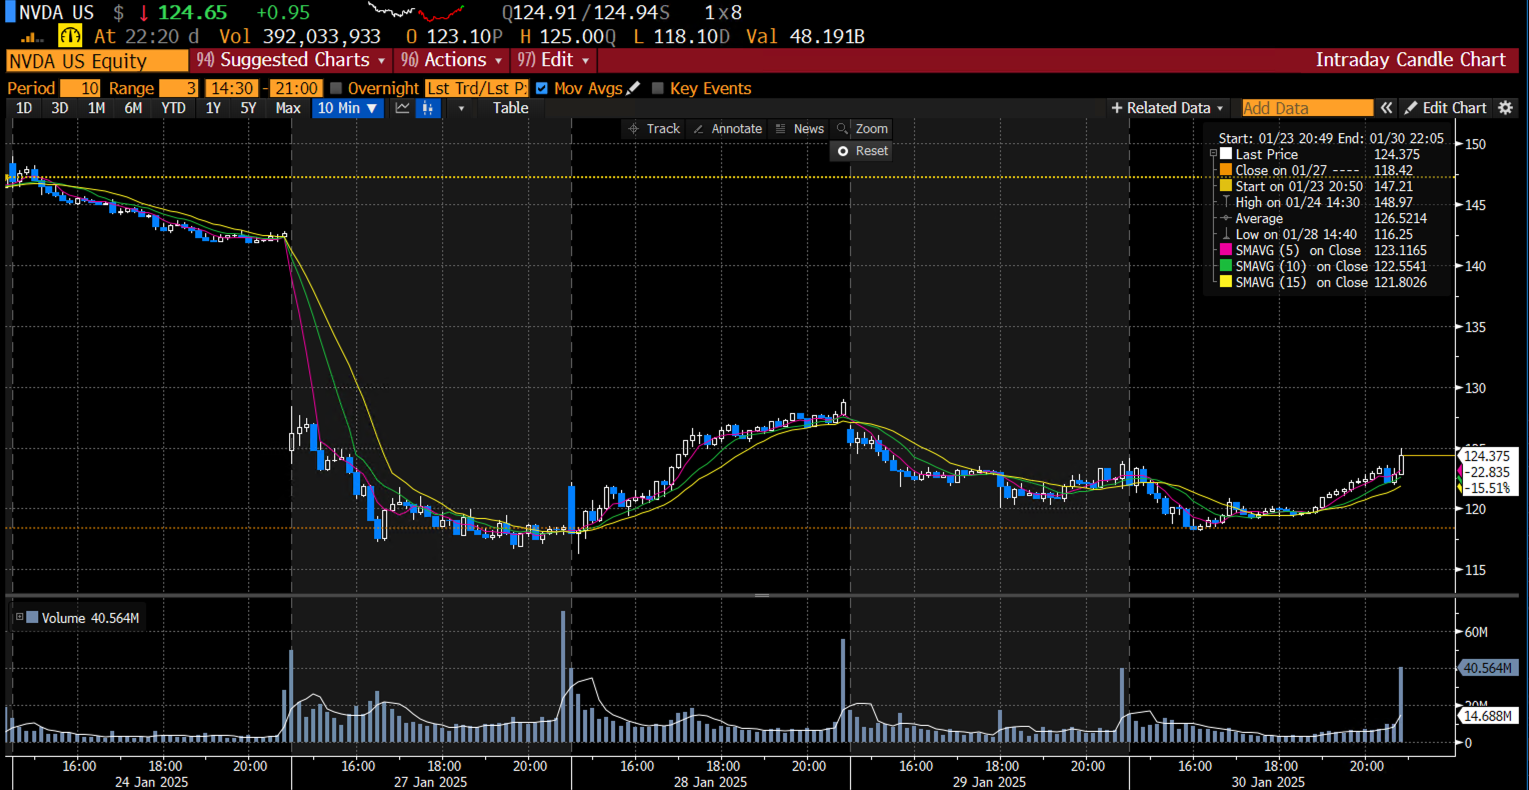Click the Period value field

pos(80,88)
